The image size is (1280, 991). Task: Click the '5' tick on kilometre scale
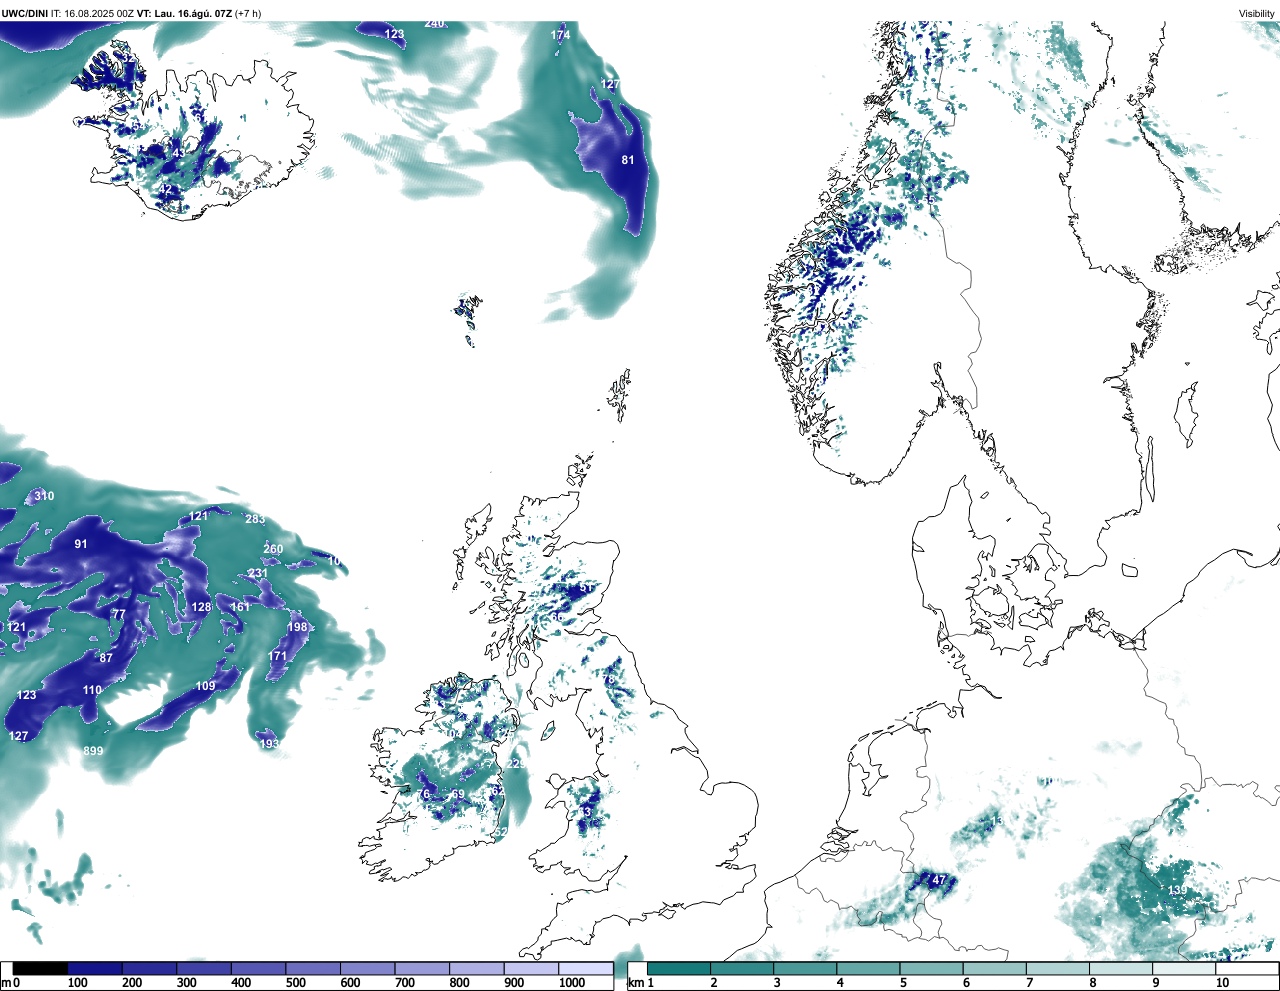[903, 983]
